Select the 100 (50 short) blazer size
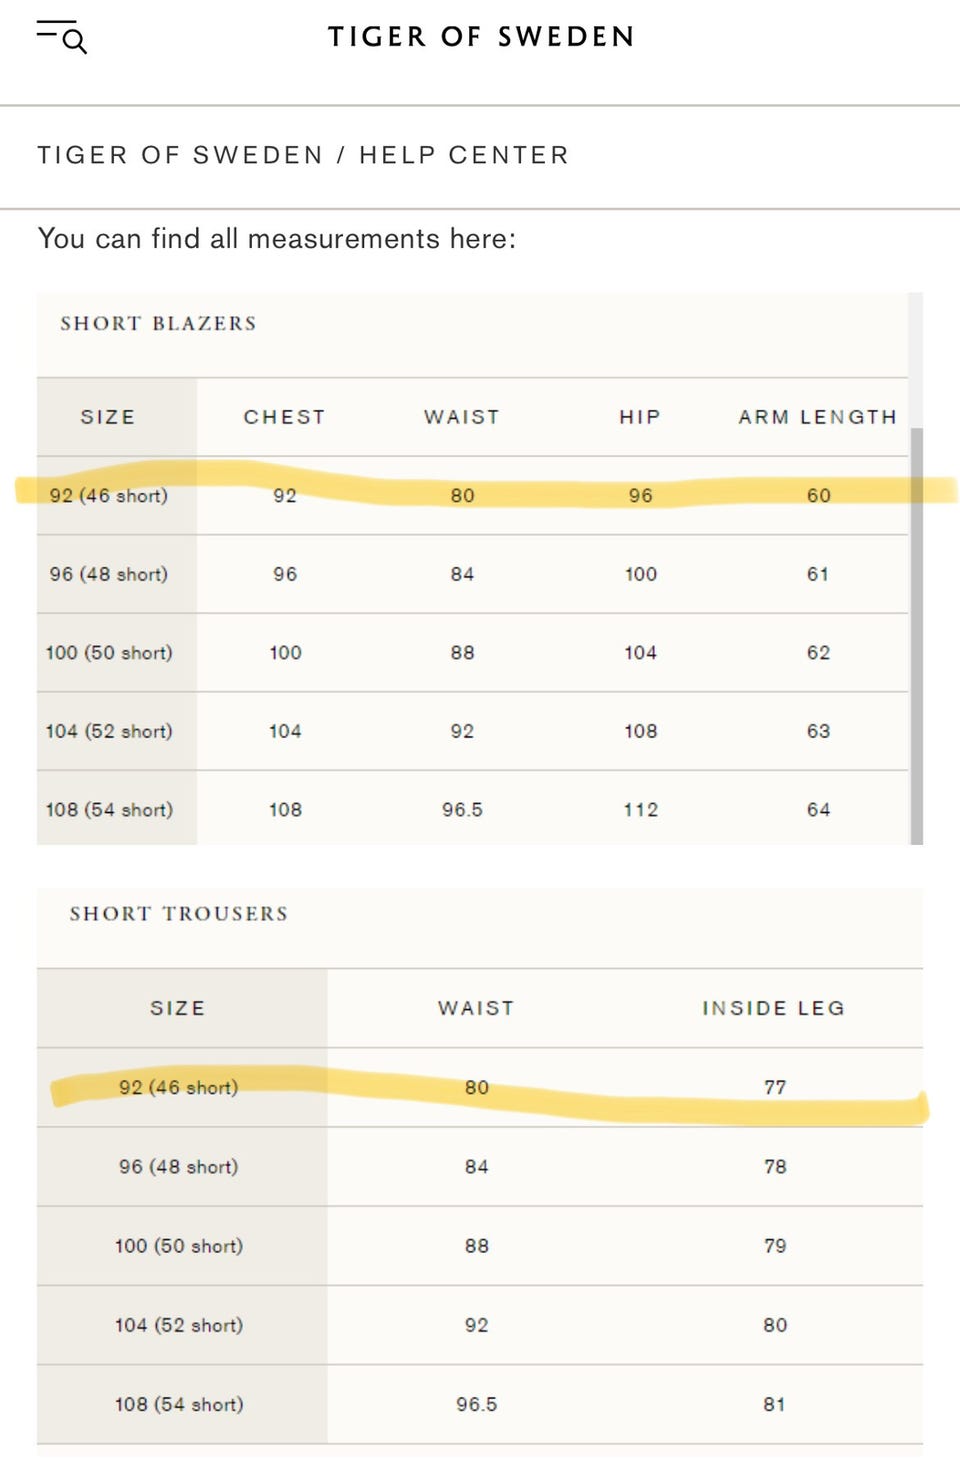The height and width of the screenshot is (1460, 960). pyautogui.click(x=109, y=653)
